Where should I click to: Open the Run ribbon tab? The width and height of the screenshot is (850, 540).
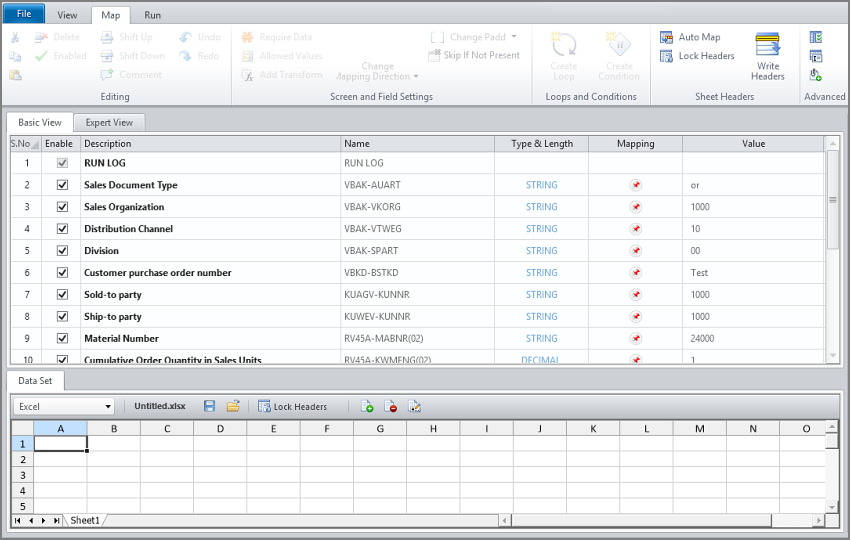(152, 16)
